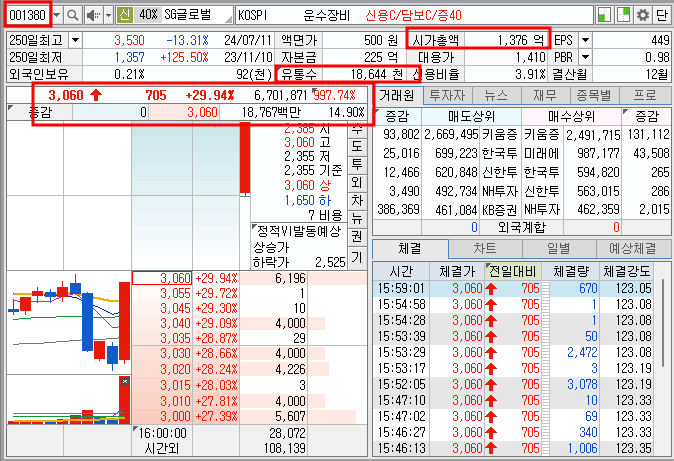Click the KB증권 seller broker cell
Screen dimensions: 674x461
[499, 210]
